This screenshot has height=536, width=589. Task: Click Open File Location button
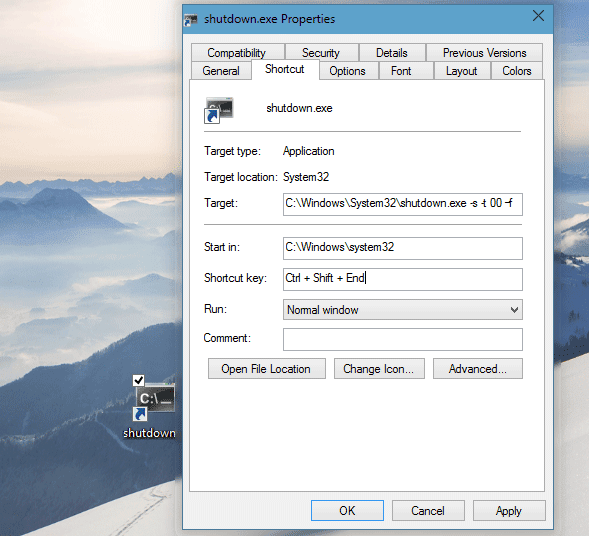point(267,368)
